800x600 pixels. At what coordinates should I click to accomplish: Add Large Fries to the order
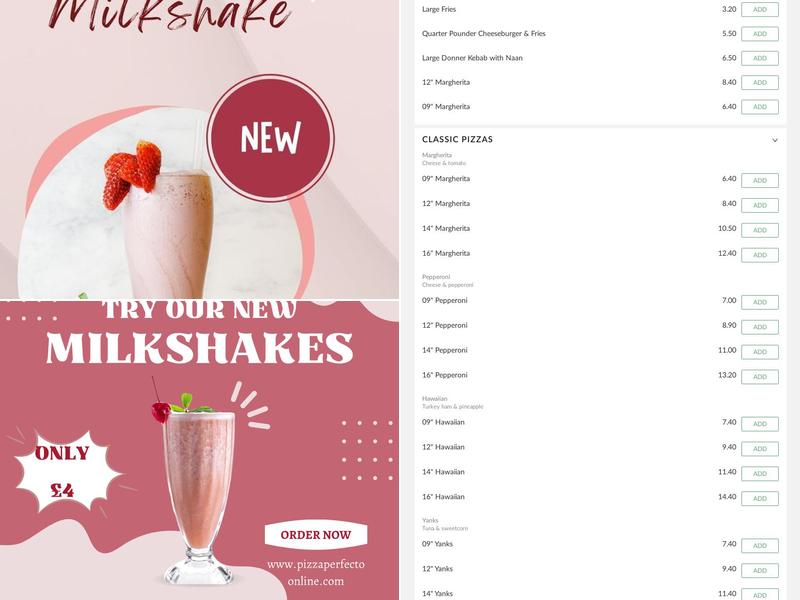[760, 10]
